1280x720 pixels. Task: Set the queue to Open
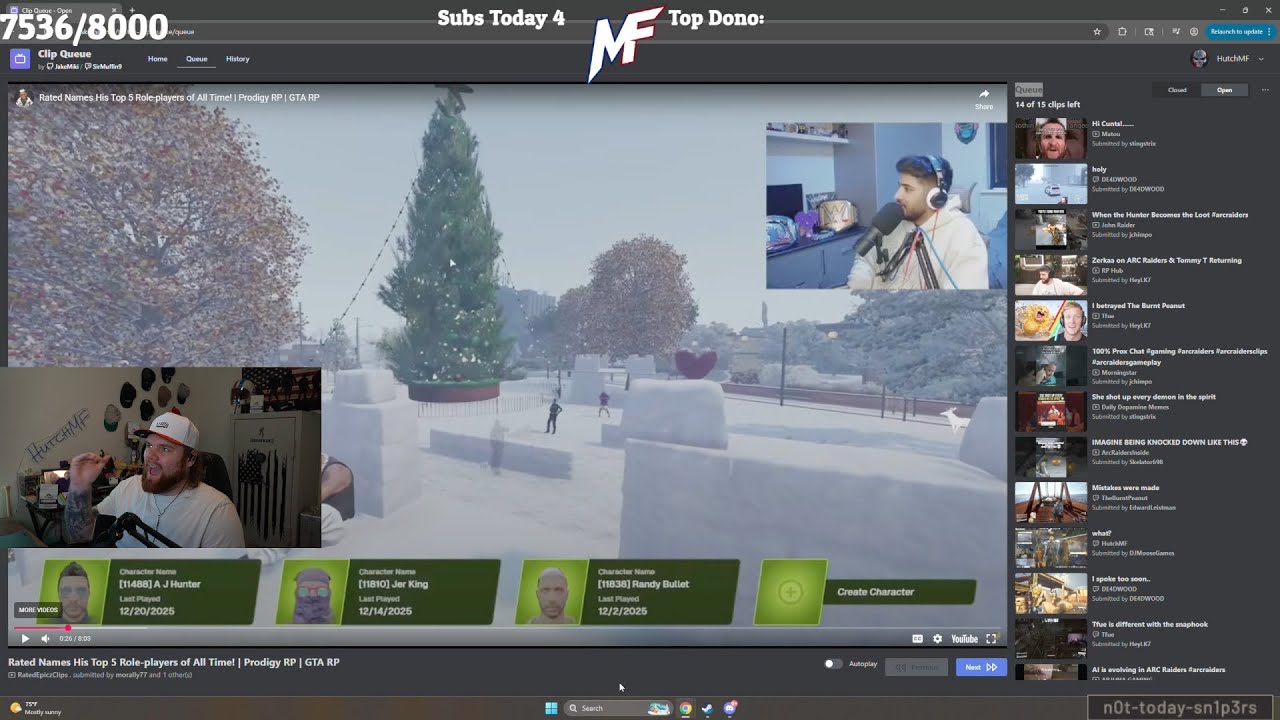point(1224,90)
